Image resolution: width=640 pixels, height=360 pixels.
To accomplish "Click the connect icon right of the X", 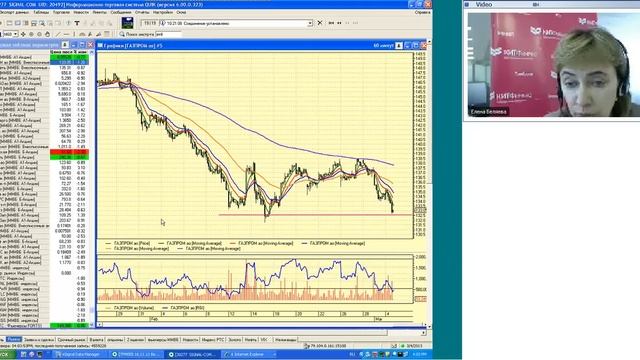I will [x=331, y=23].
